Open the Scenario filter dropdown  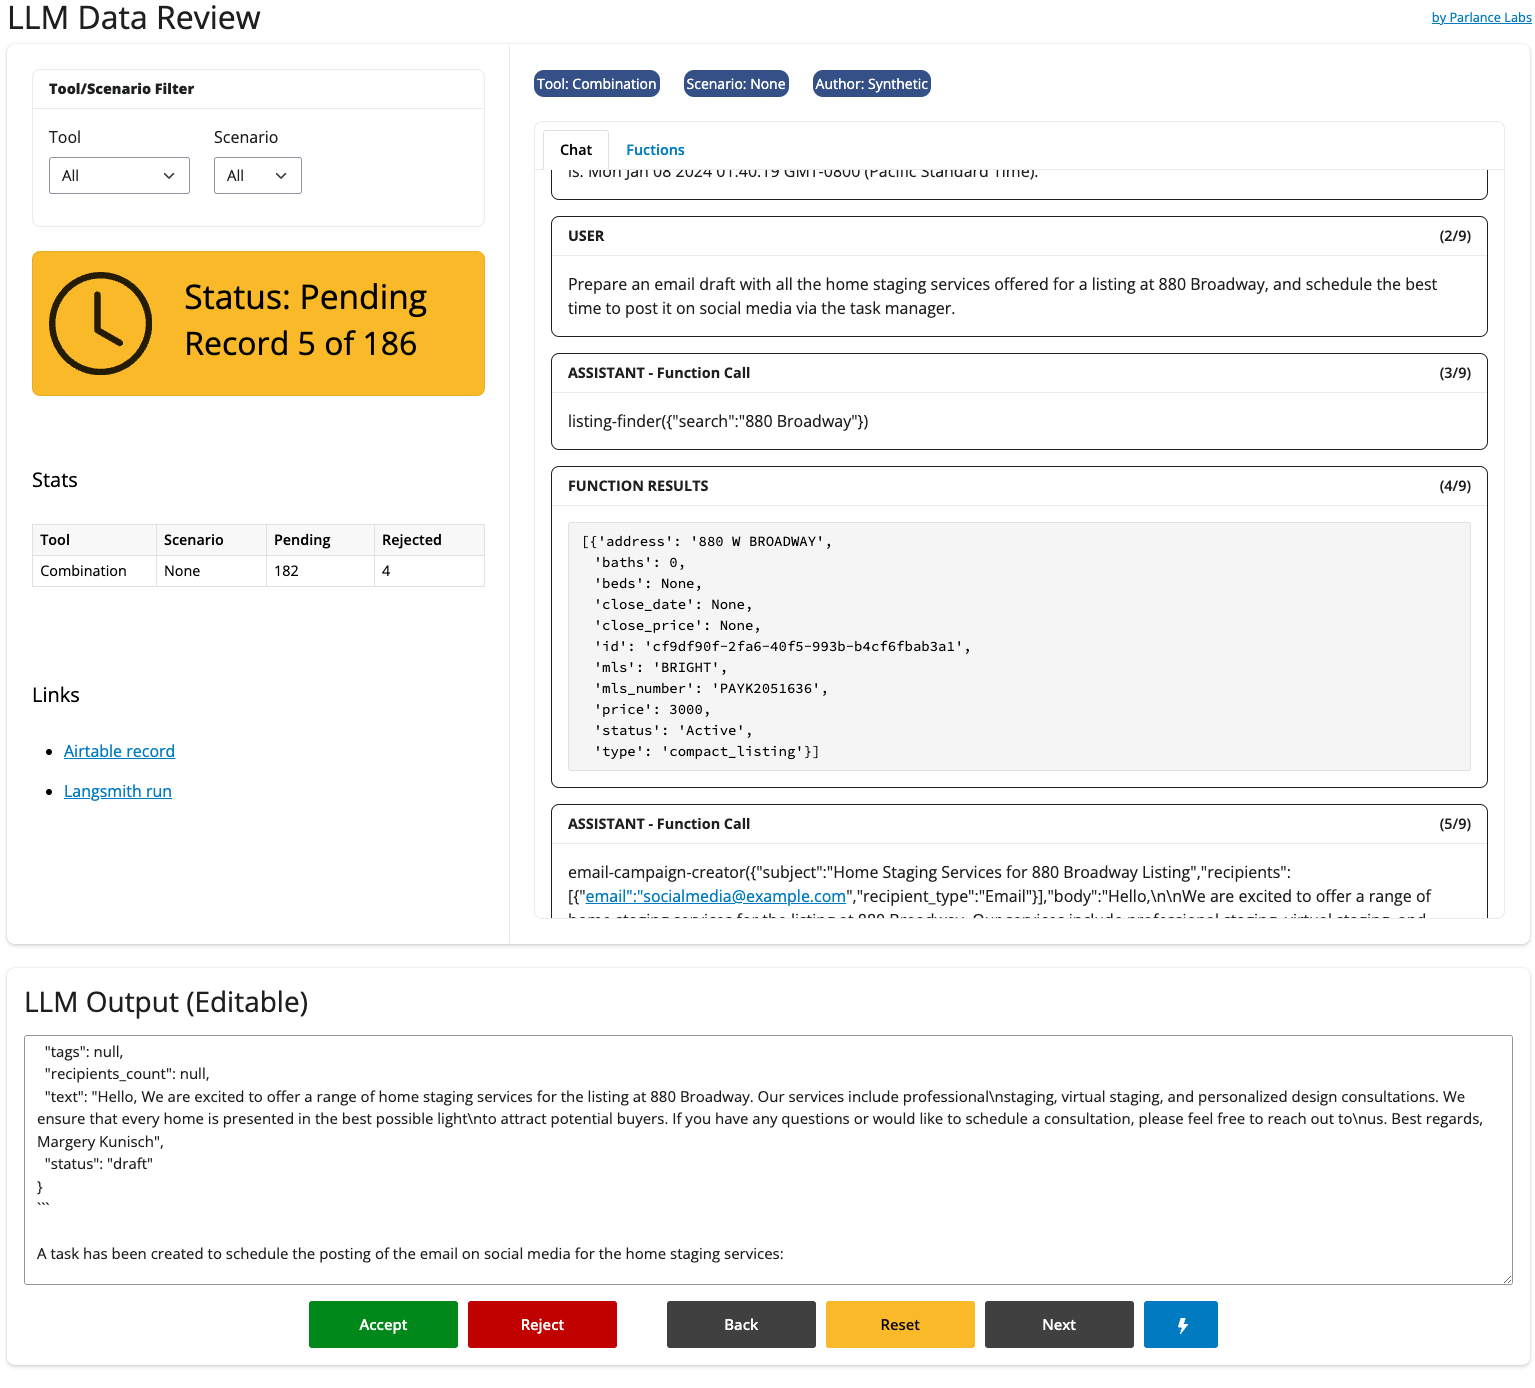point(257,176)
